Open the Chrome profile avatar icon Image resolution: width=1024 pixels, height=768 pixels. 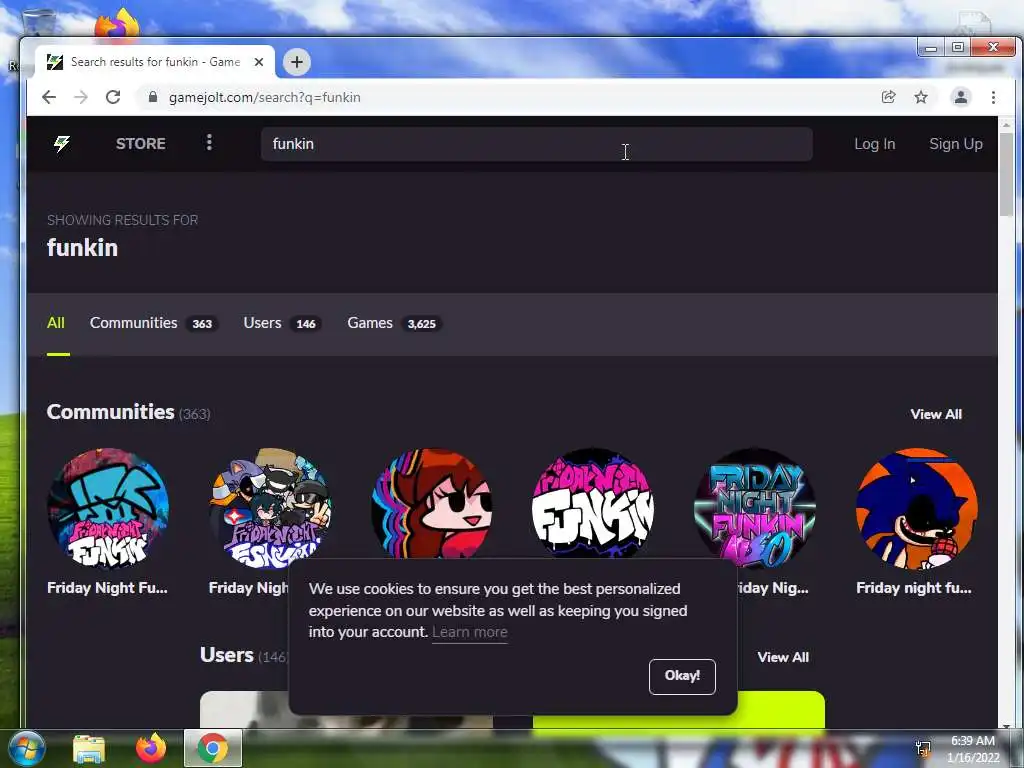(961, 97)
